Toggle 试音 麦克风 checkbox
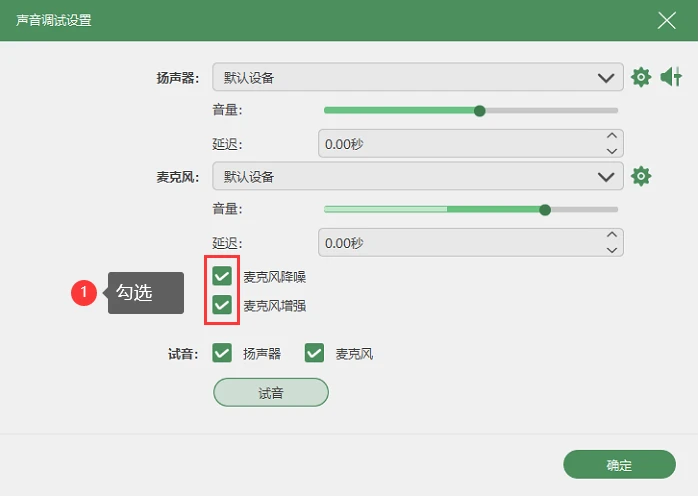The width and height of the screenshot is (699, 496). [x=314, y=353]
